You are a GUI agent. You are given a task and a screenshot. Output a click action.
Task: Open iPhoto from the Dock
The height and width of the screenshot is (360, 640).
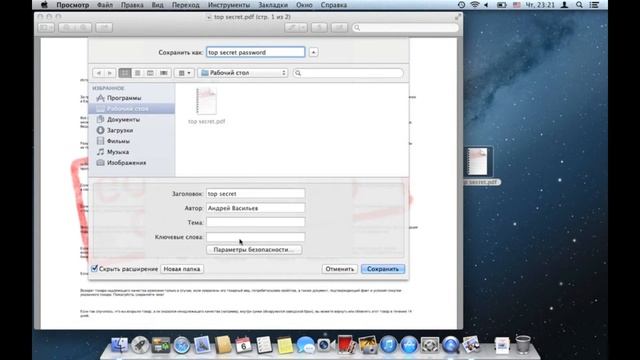367,345
